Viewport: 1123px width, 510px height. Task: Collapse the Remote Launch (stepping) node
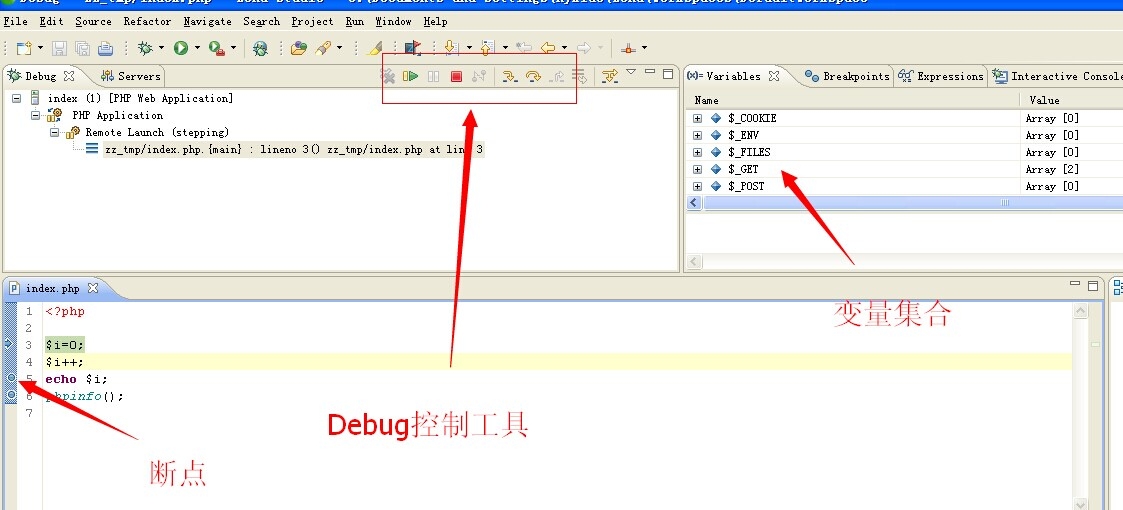tap(54, 133)
